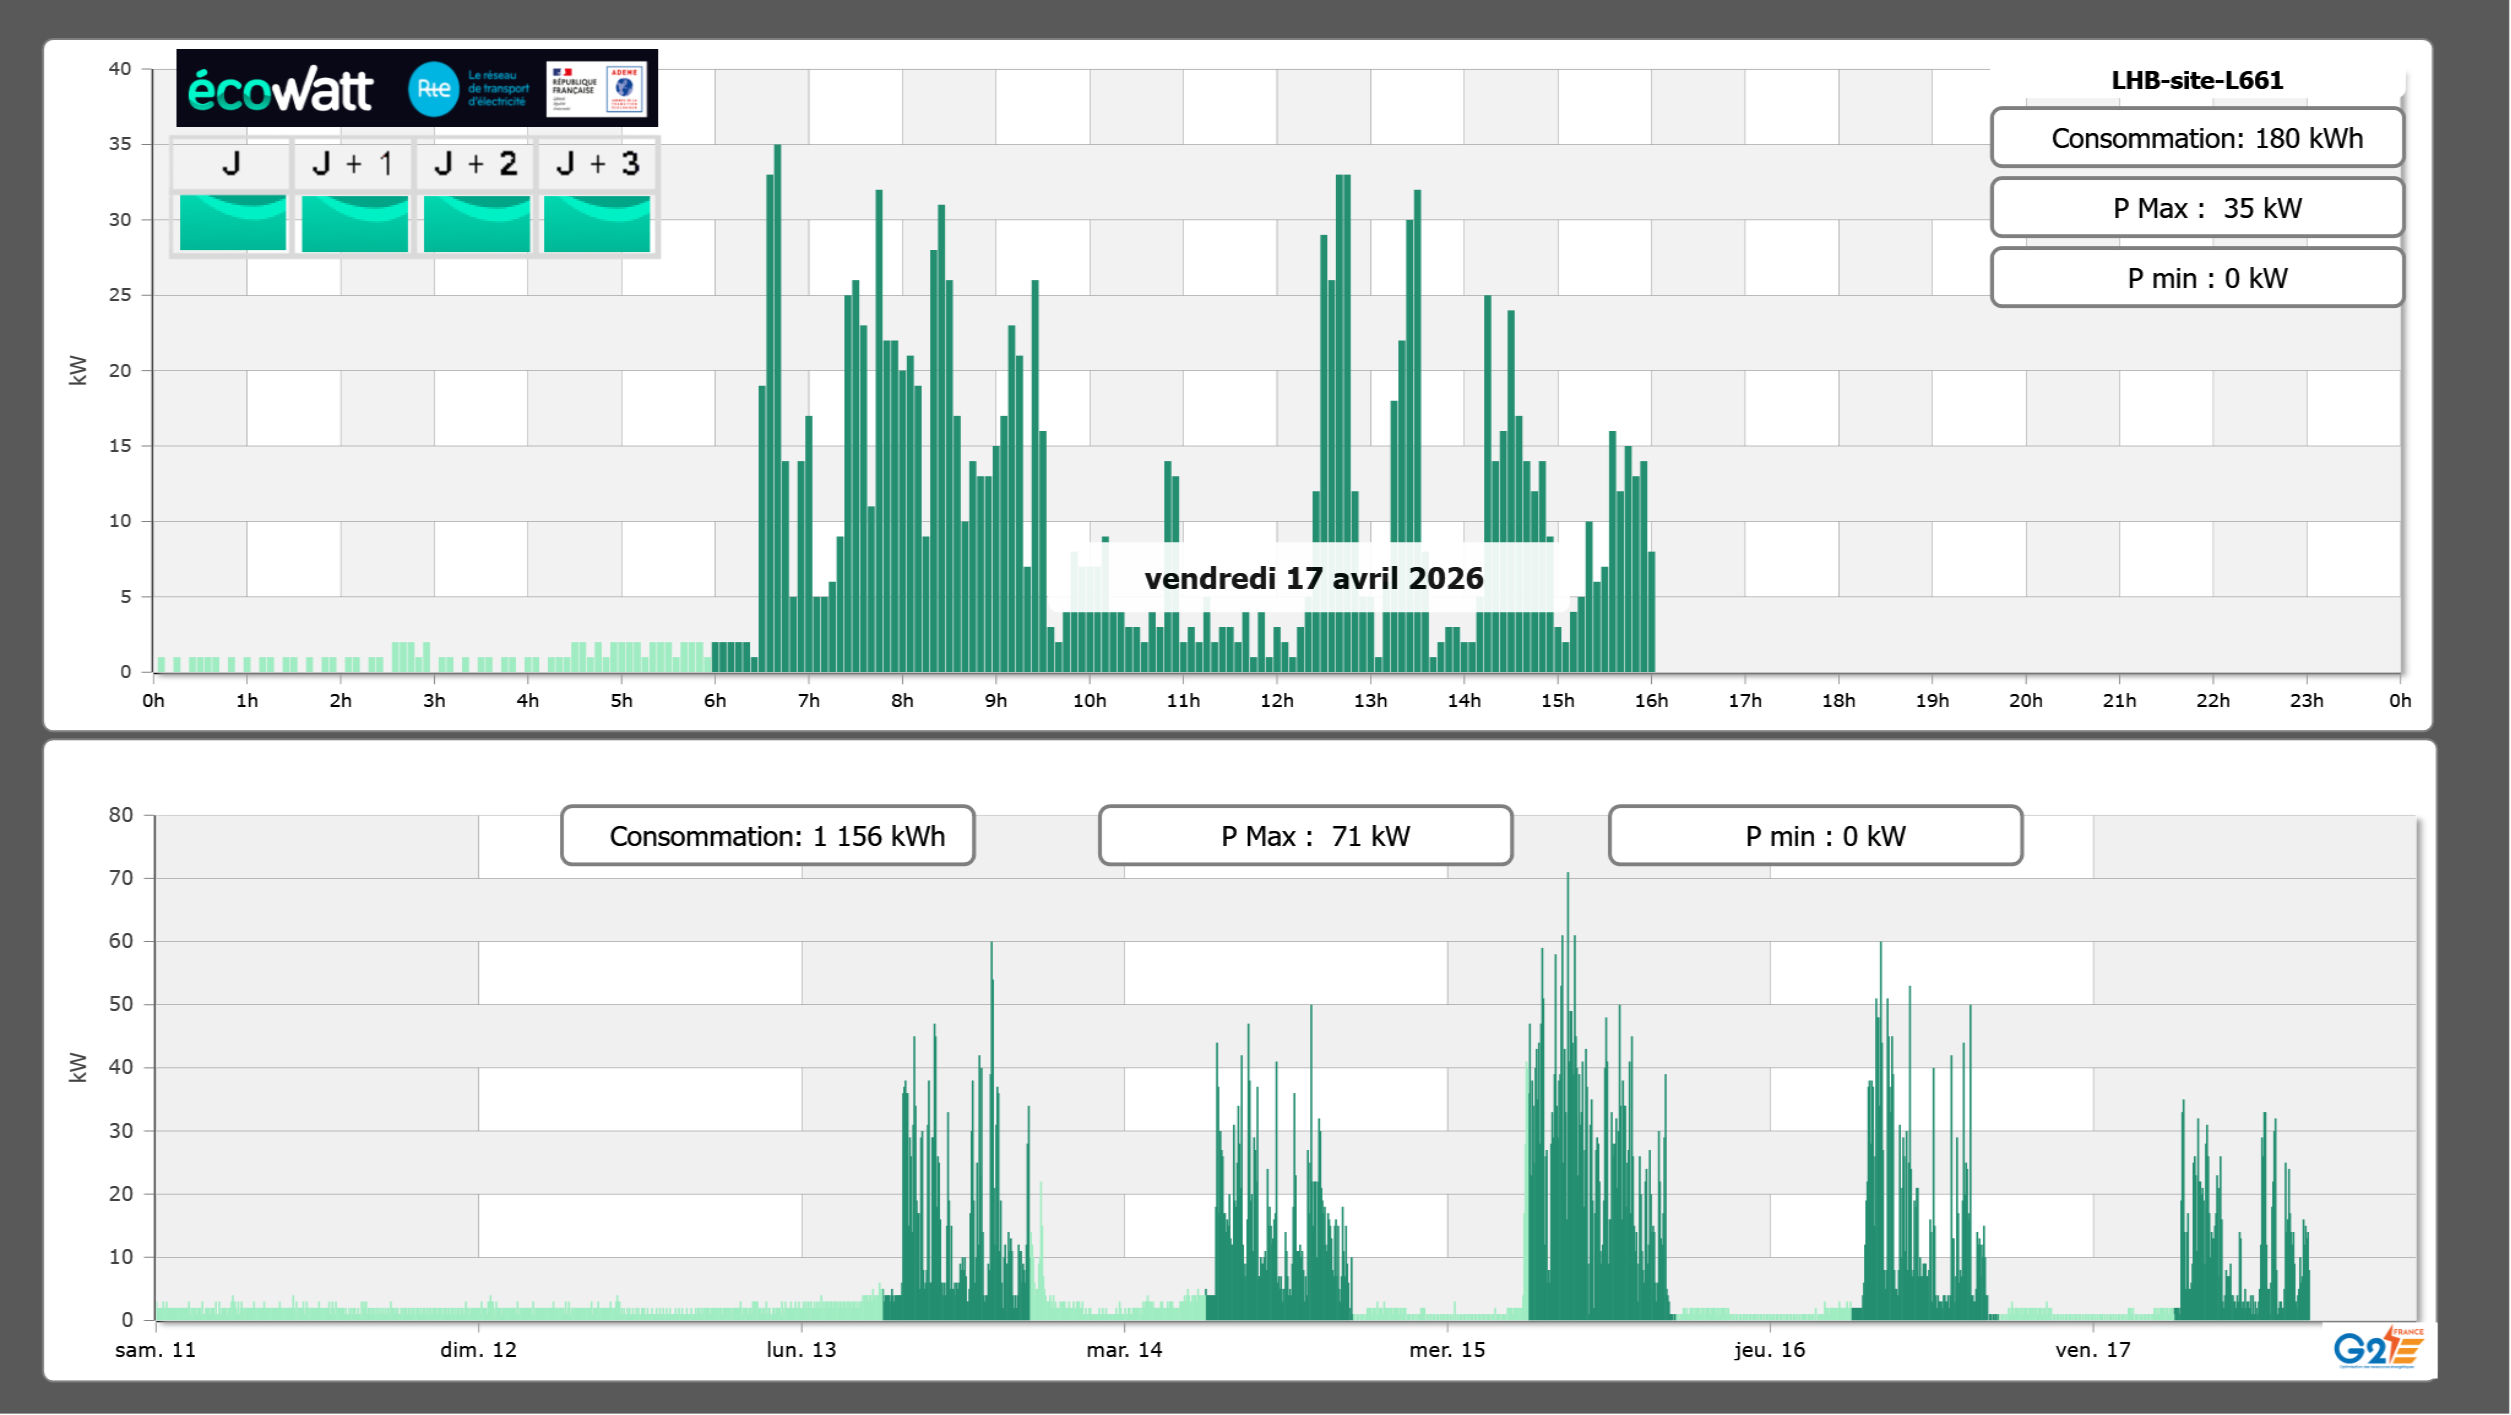2511x1415 pixels.
Task: Click the écowatt logo
Action: point(280,90)
